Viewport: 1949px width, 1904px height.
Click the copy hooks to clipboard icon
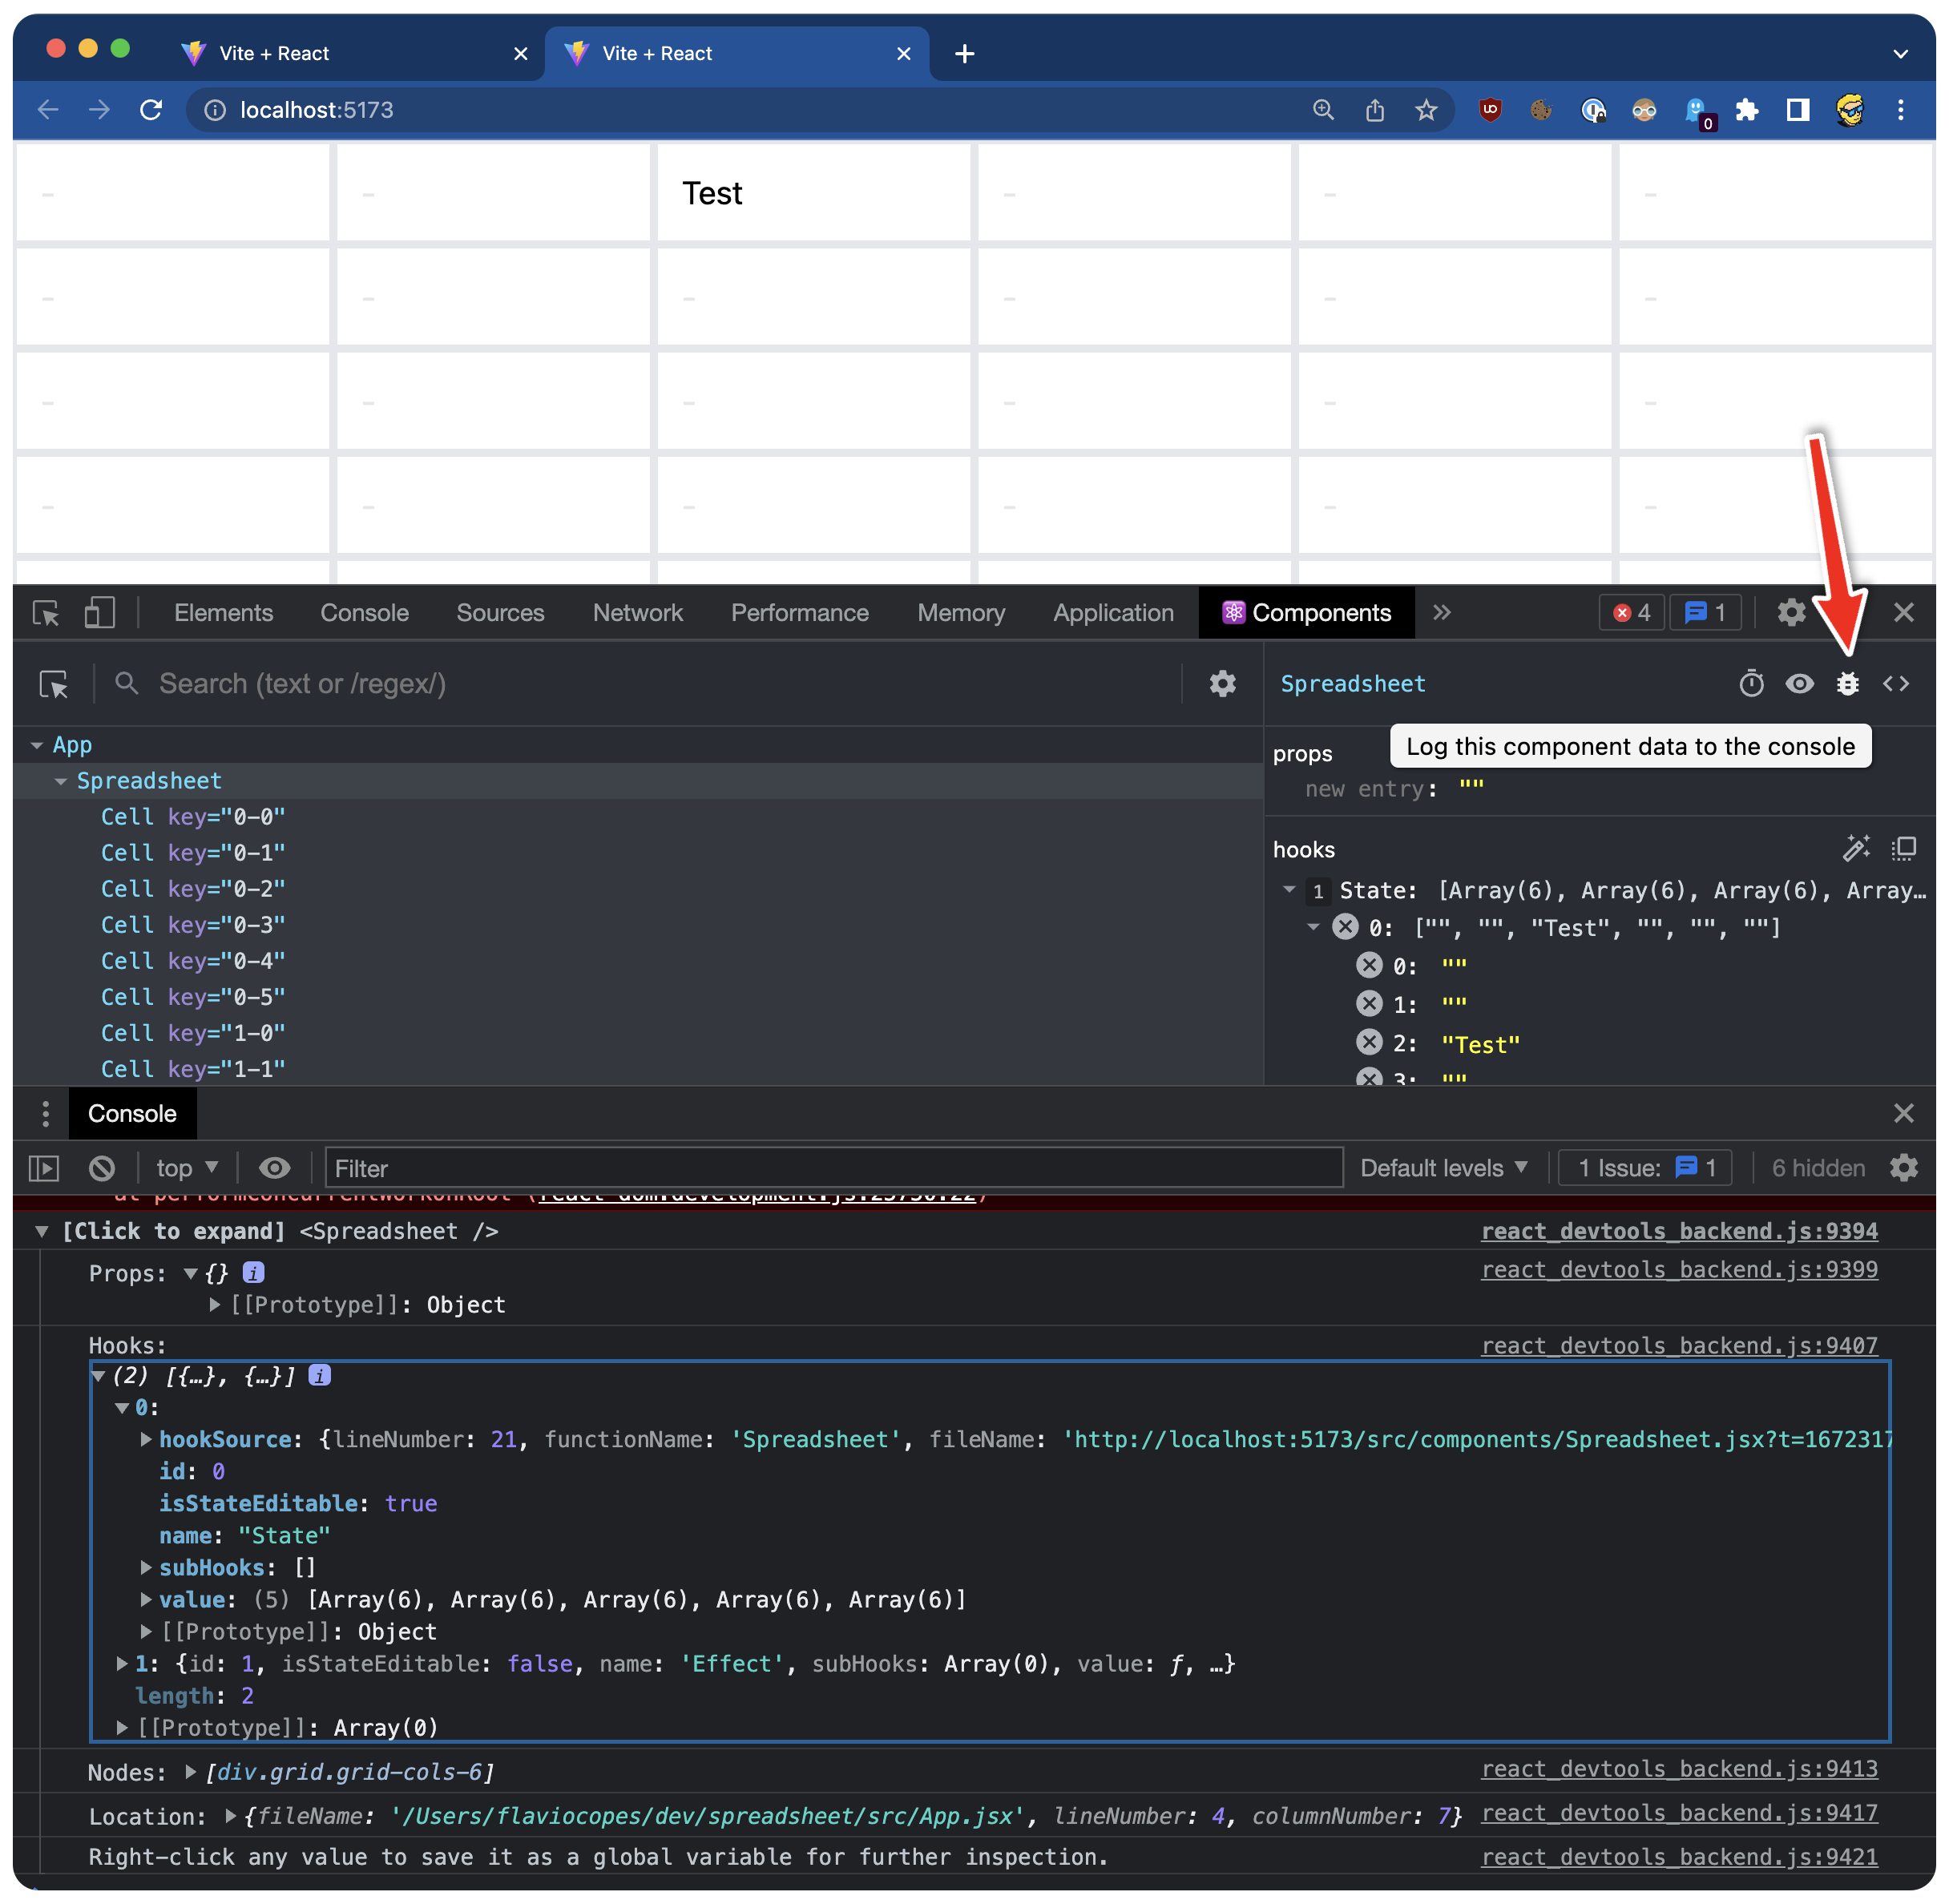point(1903,849)
